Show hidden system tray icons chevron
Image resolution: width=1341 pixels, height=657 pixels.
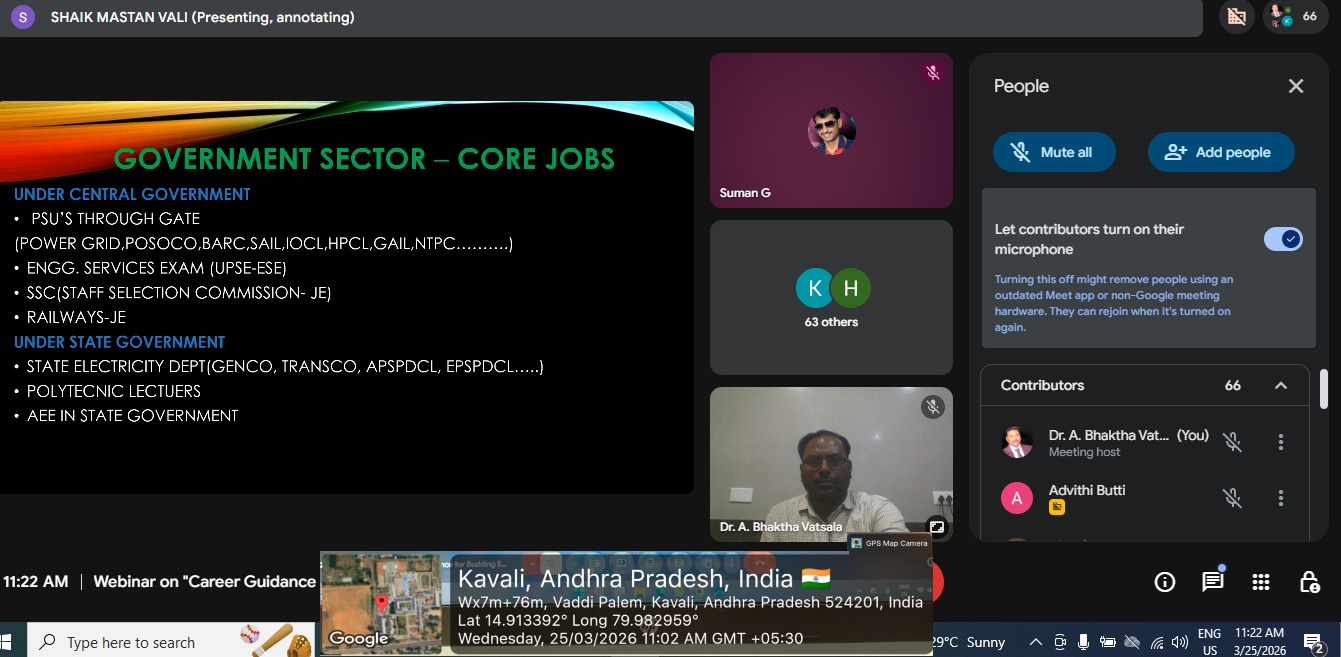1036,642
